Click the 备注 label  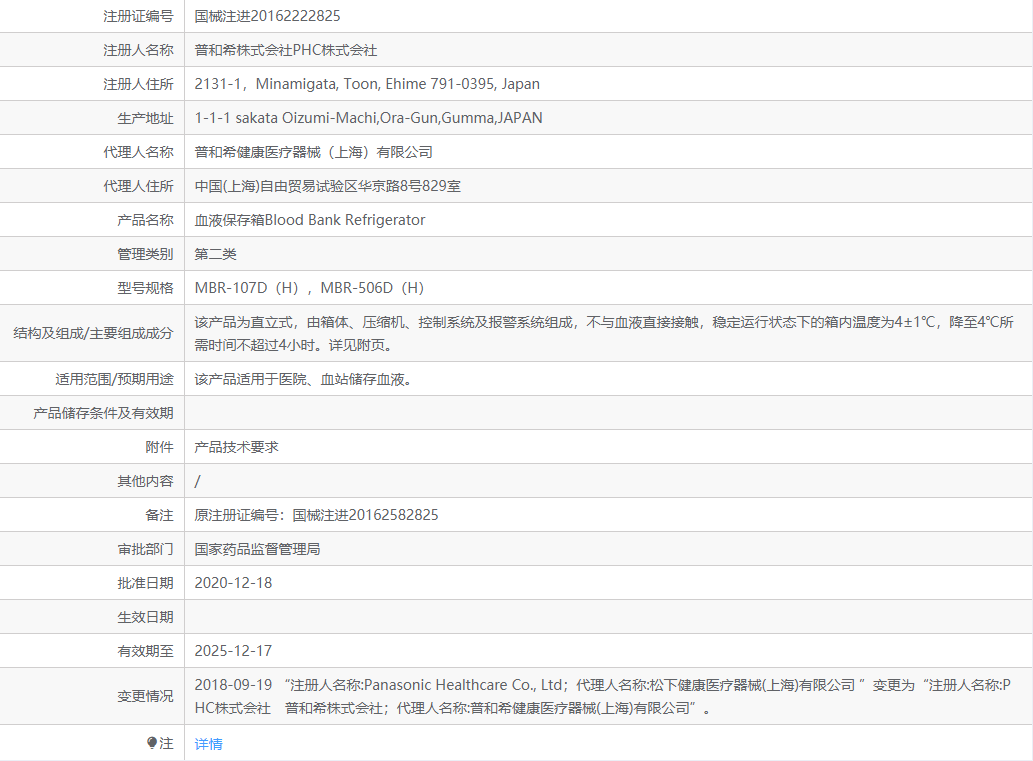159,515
